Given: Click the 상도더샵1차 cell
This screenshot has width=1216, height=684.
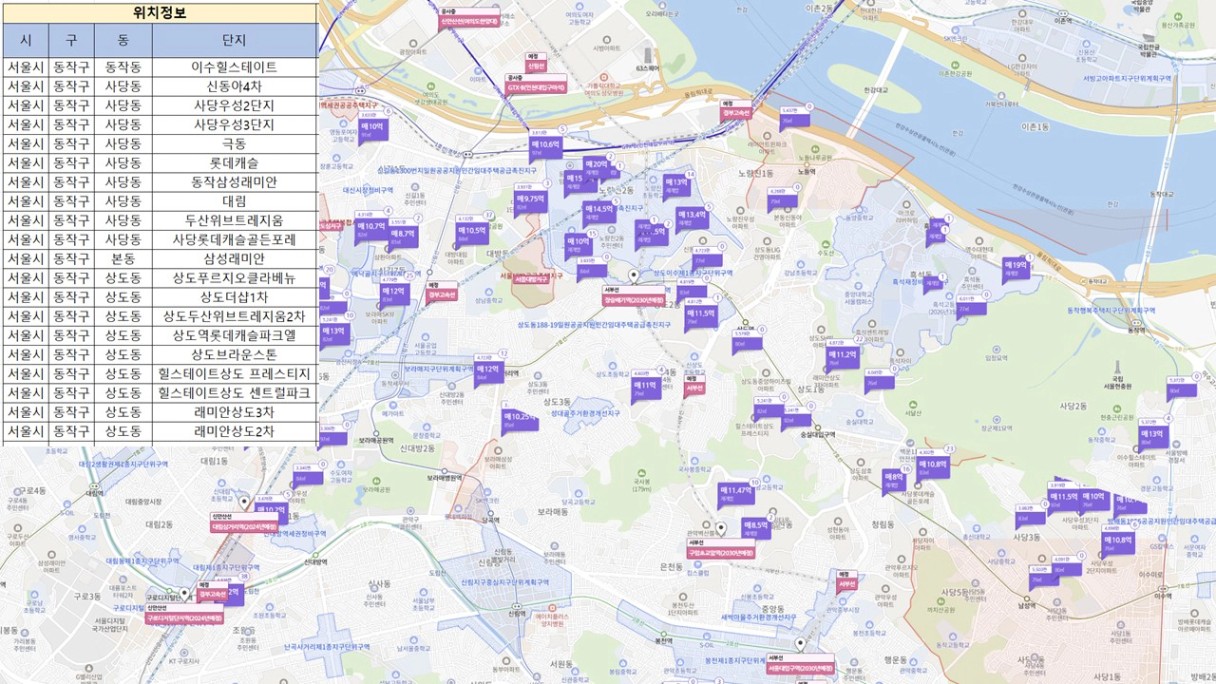Looking at the screenshot, I should [x=234, y=297].
